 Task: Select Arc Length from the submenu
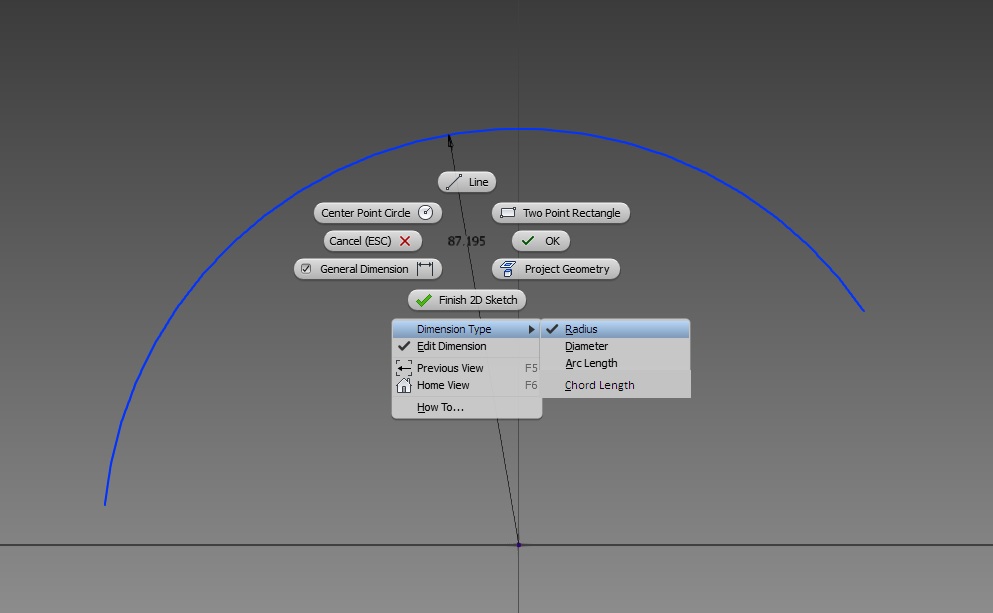(x=589, y=363)
